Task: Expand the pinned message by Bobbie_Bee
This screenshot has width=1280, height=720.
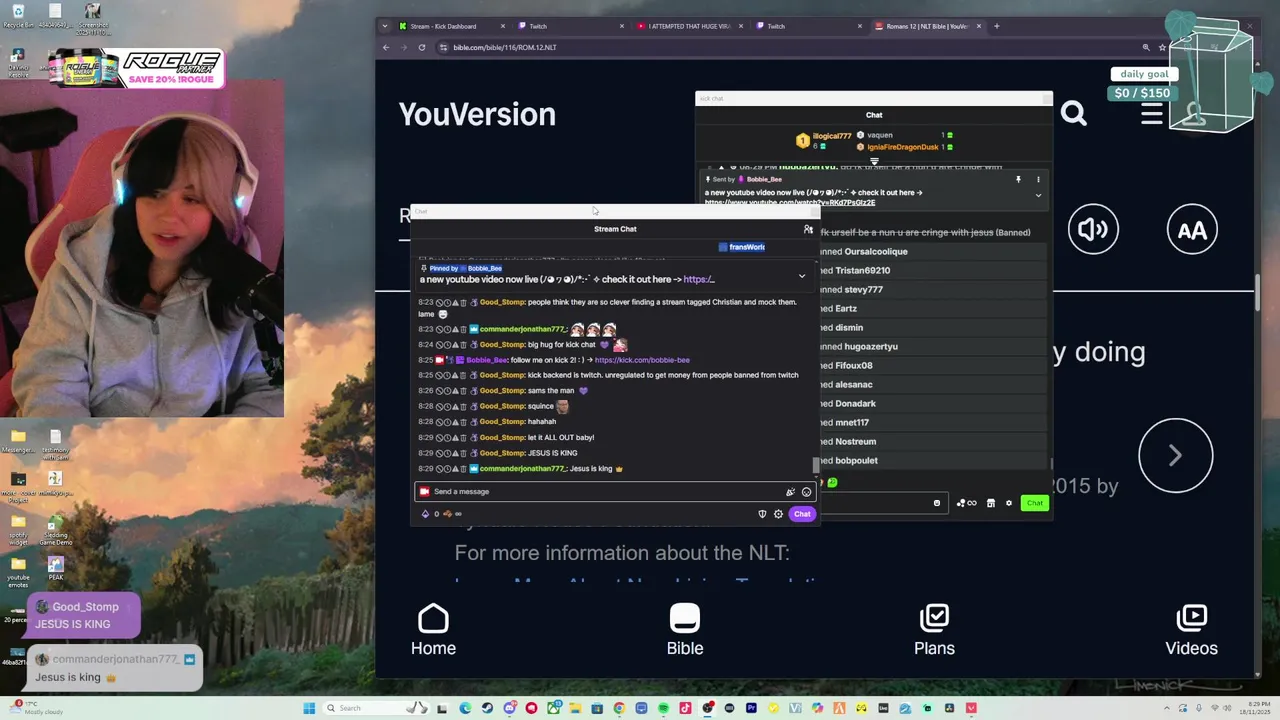Action: pos(801,276)
